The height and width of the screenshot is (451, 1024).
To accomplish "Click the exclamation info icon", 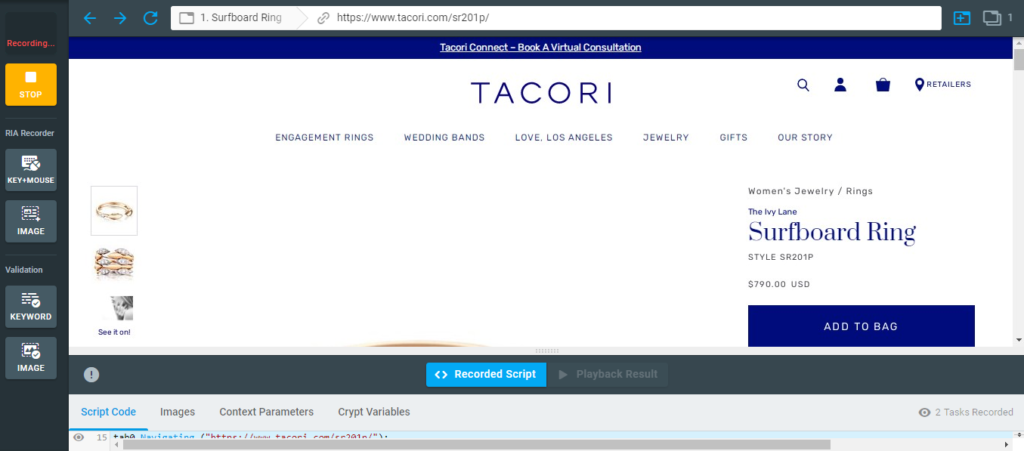I will 91,375.
